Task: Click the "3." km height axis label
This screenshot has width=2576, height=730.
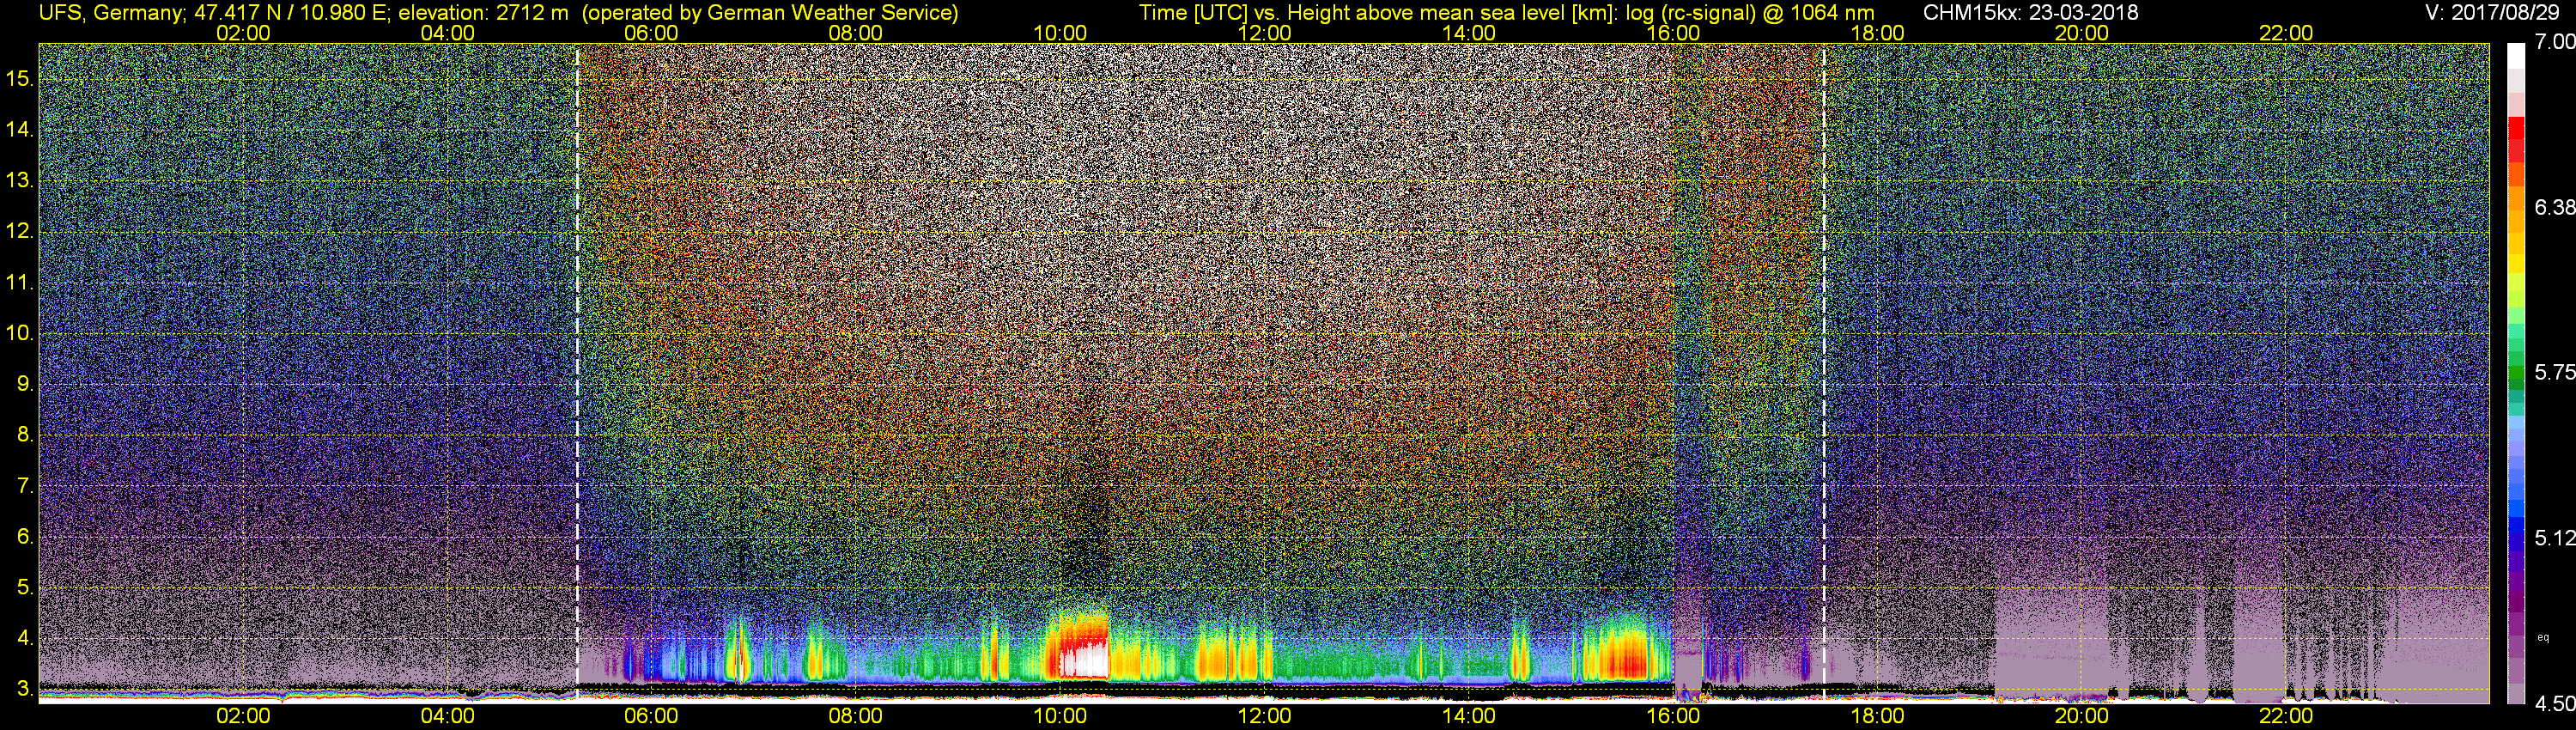Action: [x=25, y=689]
